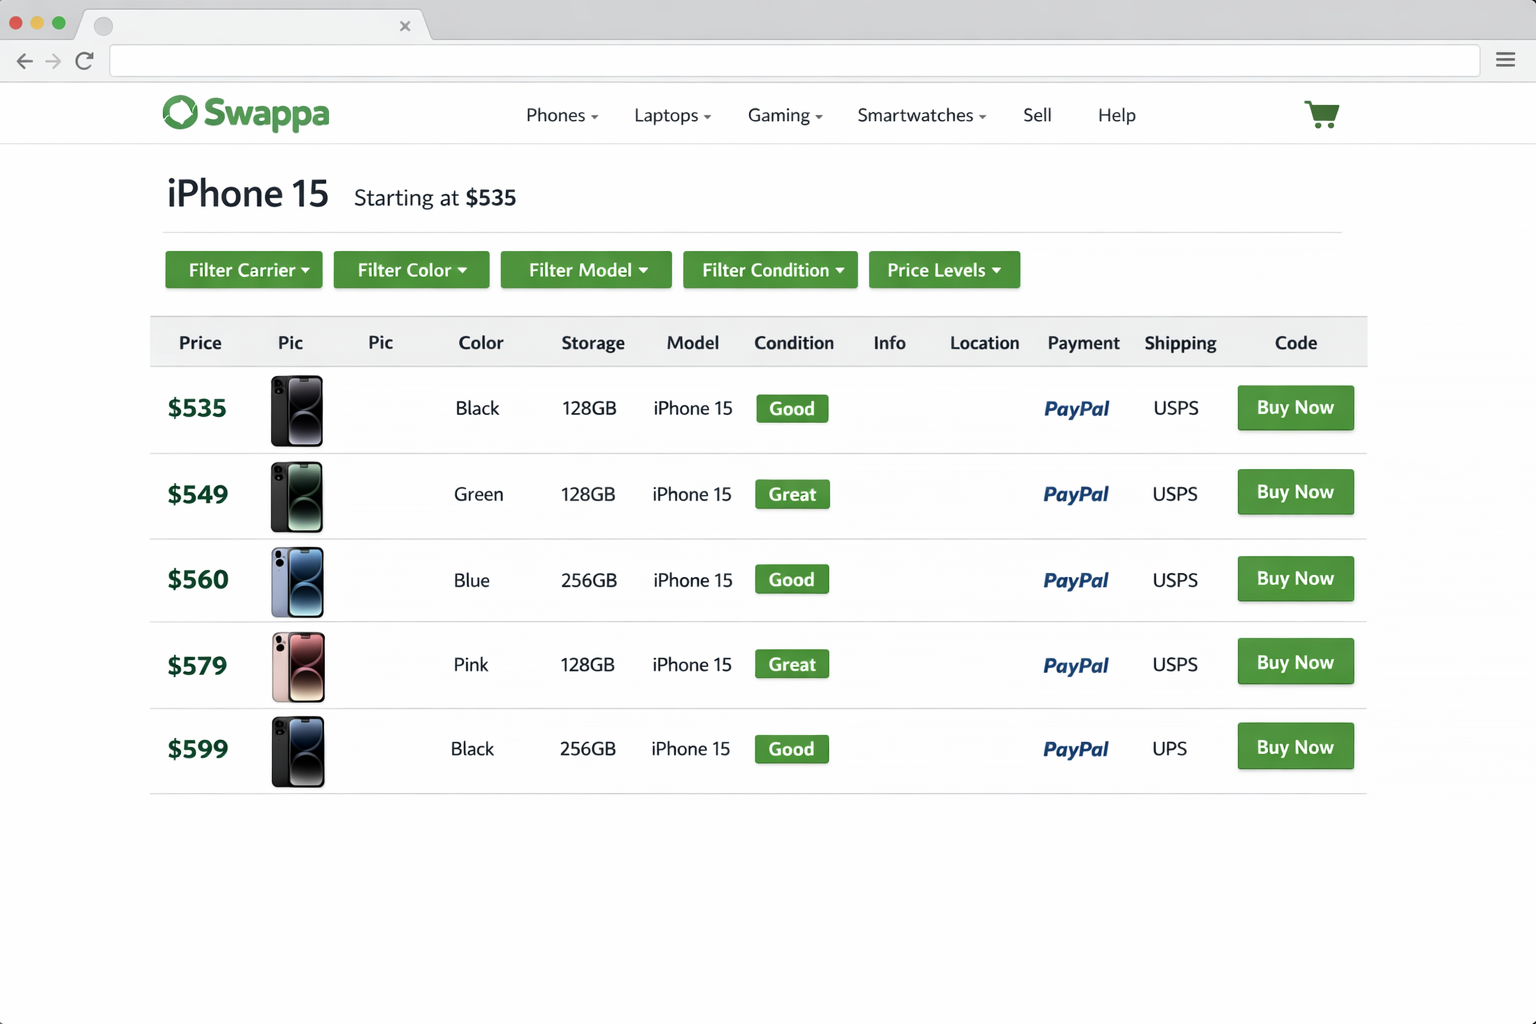Select the $599 price
Image resolution: width=1536 pixels, height=1024 pixels.
[198, 749]
